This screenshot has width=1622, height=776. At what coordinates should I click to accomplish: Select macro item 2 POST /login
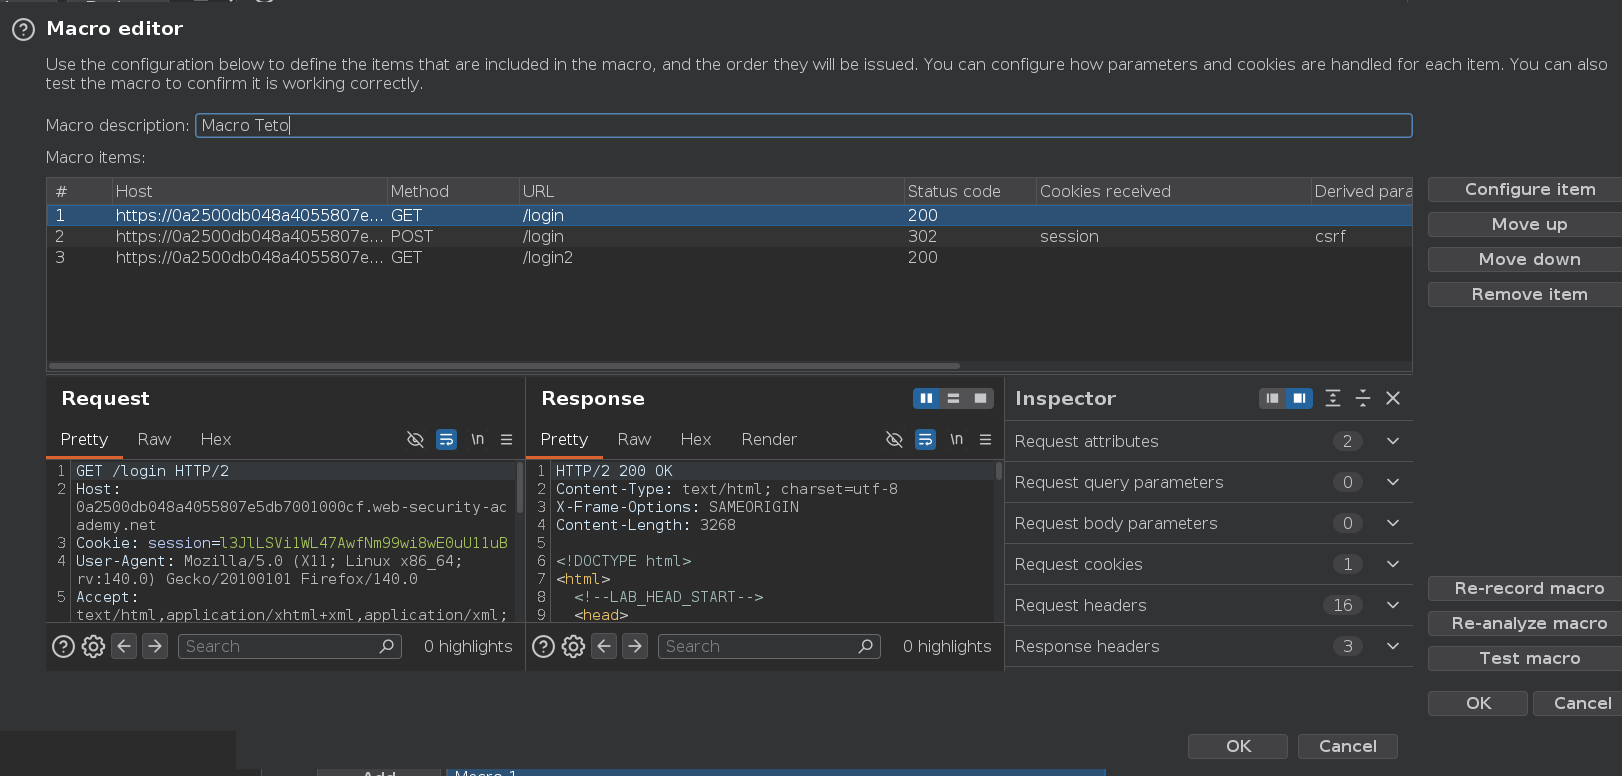coord(729,237)
